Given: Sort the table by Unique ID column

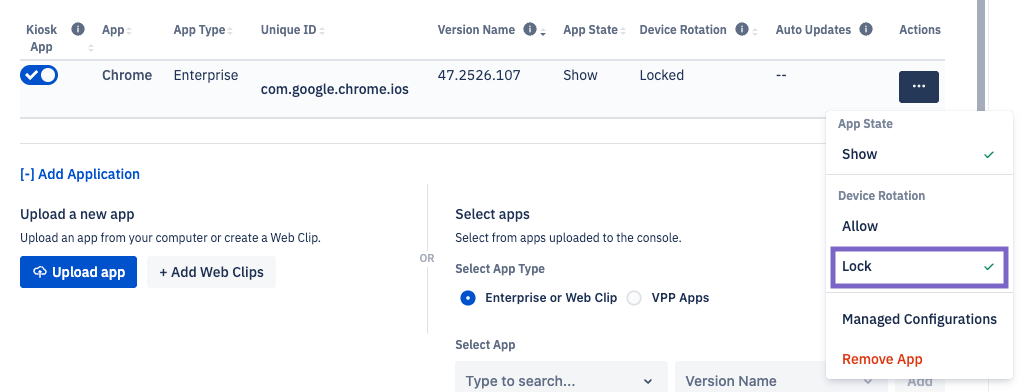Looking at the screenshot, I should pyautogui.click(x=322, y=31).
